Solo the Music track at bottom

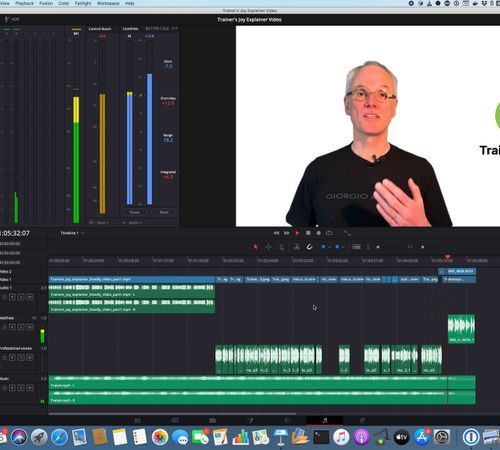(21, 388)
